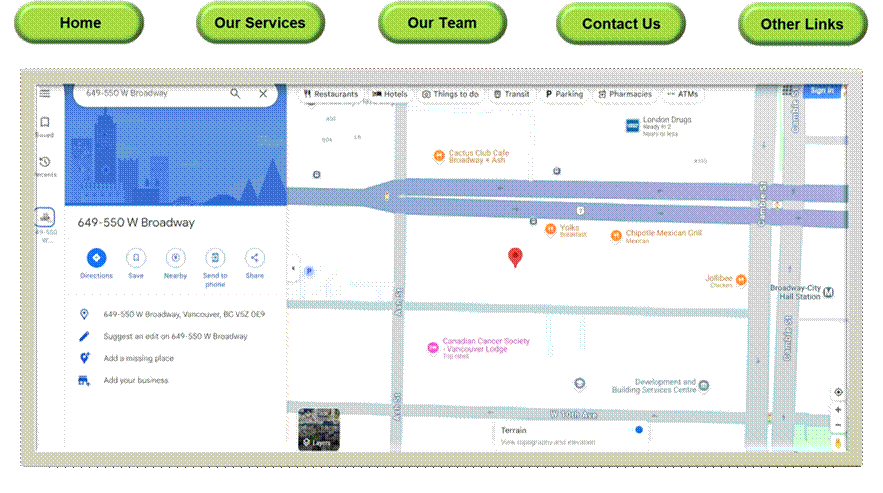
Task: Open the Contact Us navigation tab
Action: (621, 24)
